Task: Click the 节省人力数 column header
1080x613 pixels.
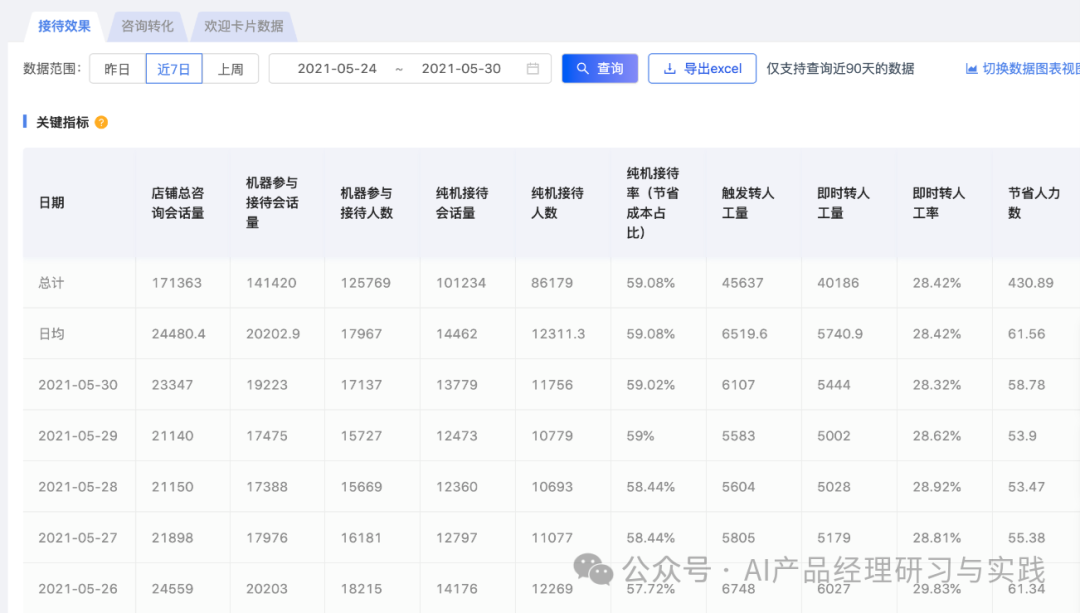Action: [x=1034, y=203]
